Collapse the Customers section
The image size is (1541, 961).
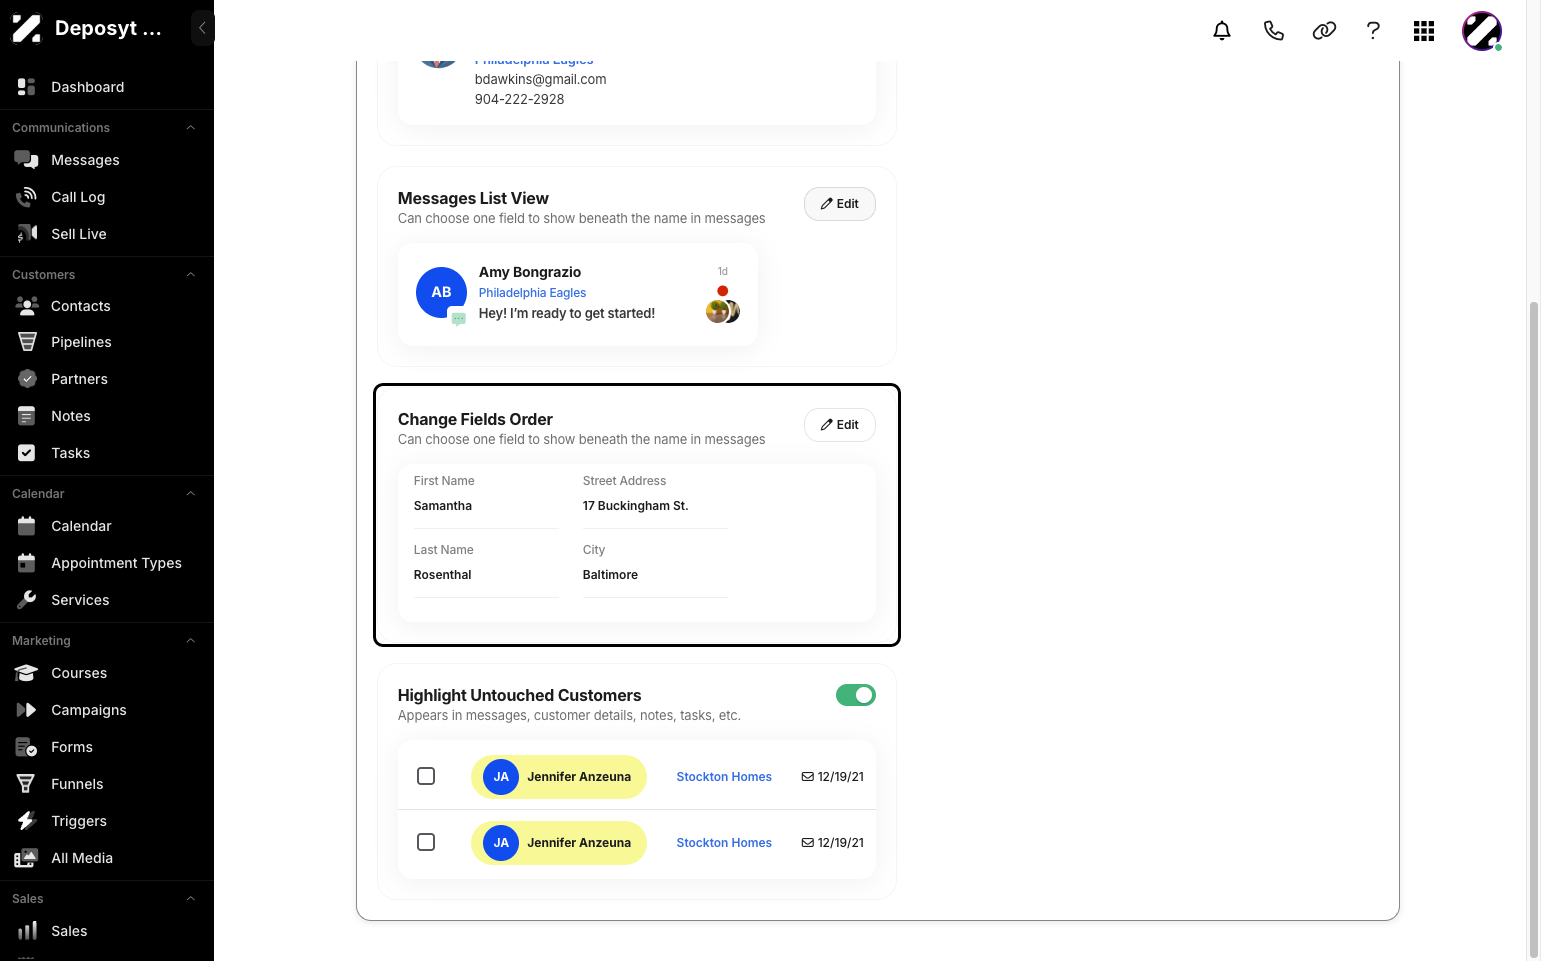tap(190, 274)
